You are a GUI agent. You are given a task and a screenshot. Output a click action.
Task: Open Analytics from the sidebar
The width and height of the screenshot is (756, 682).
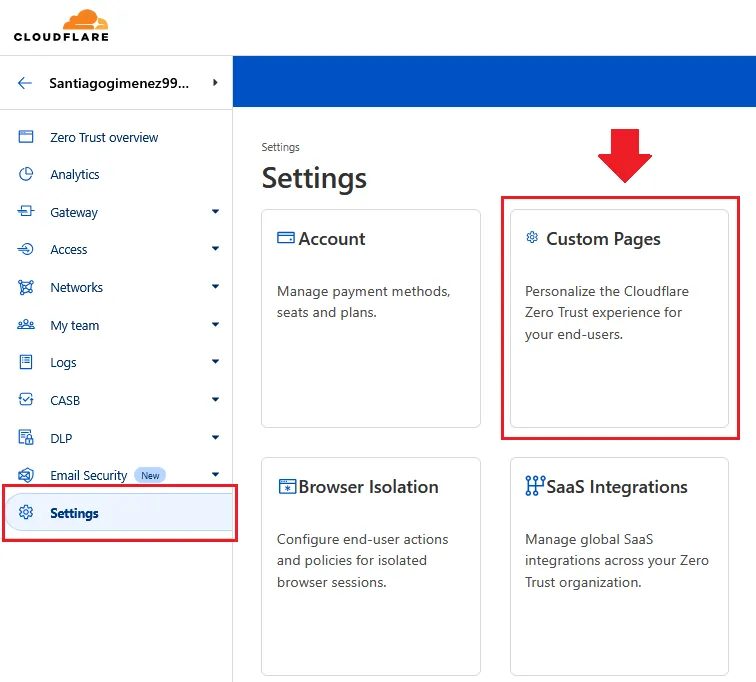point(75,174)
